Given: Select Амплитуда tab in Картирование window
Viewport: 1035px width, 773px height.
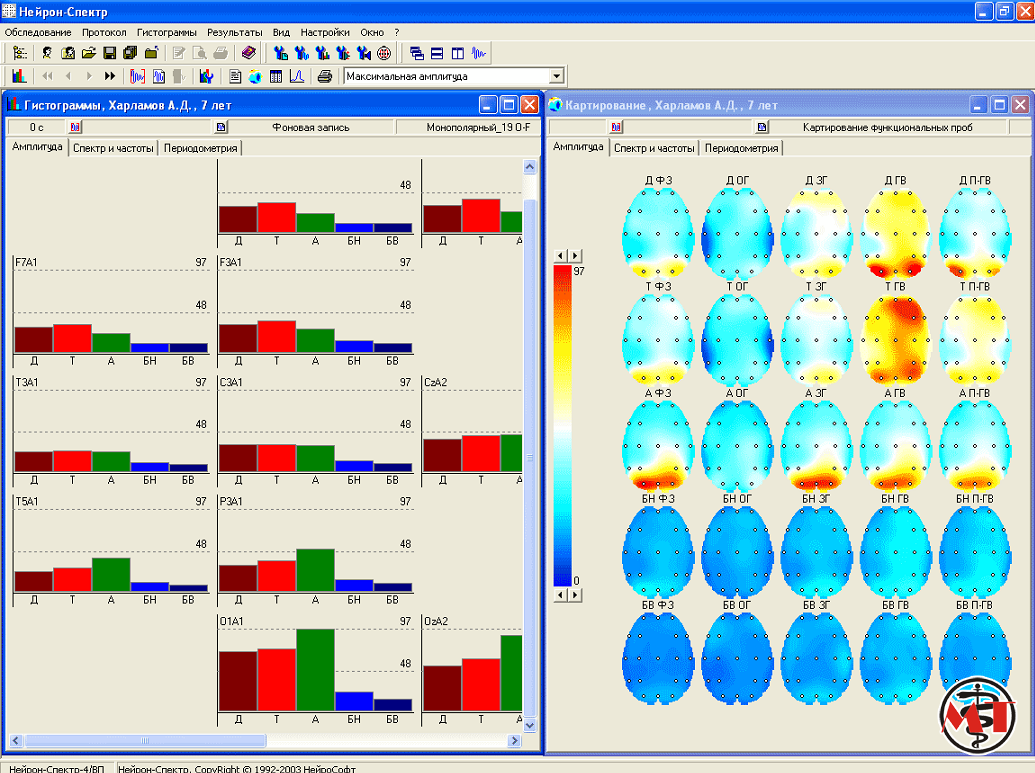Looking at the screenshot, I should [x=578, y=147].
